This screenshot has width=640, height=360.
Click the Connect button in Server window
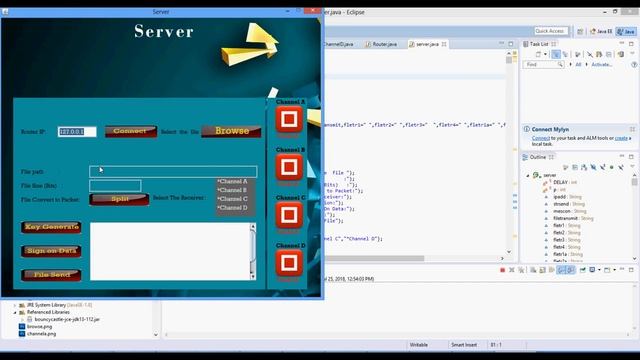coord(131,131)
